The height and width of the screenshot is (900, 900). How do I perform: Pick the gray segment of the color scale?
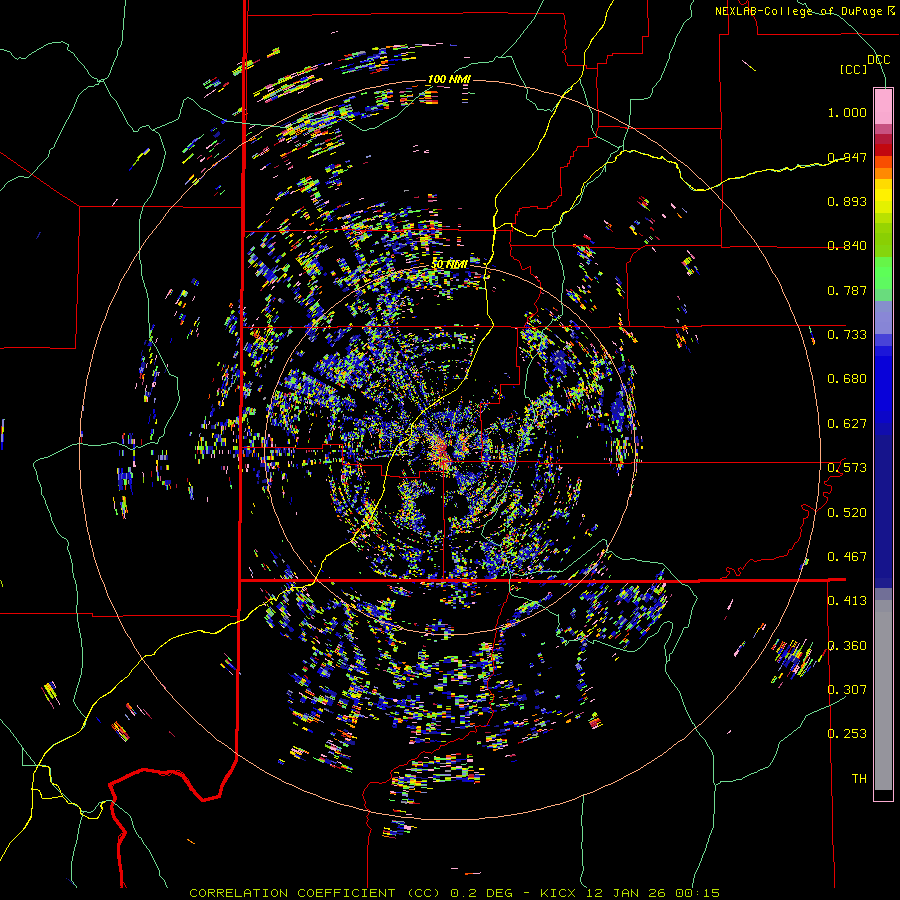(x=883, y=695)
